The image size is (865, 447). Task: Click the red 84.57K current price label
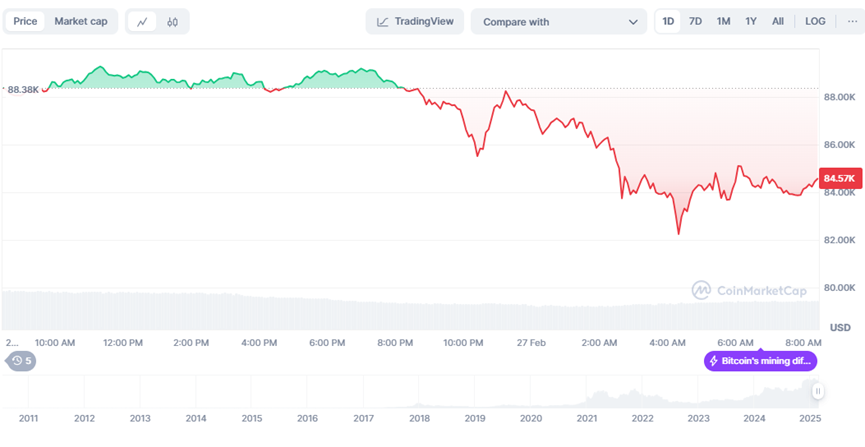837,178
